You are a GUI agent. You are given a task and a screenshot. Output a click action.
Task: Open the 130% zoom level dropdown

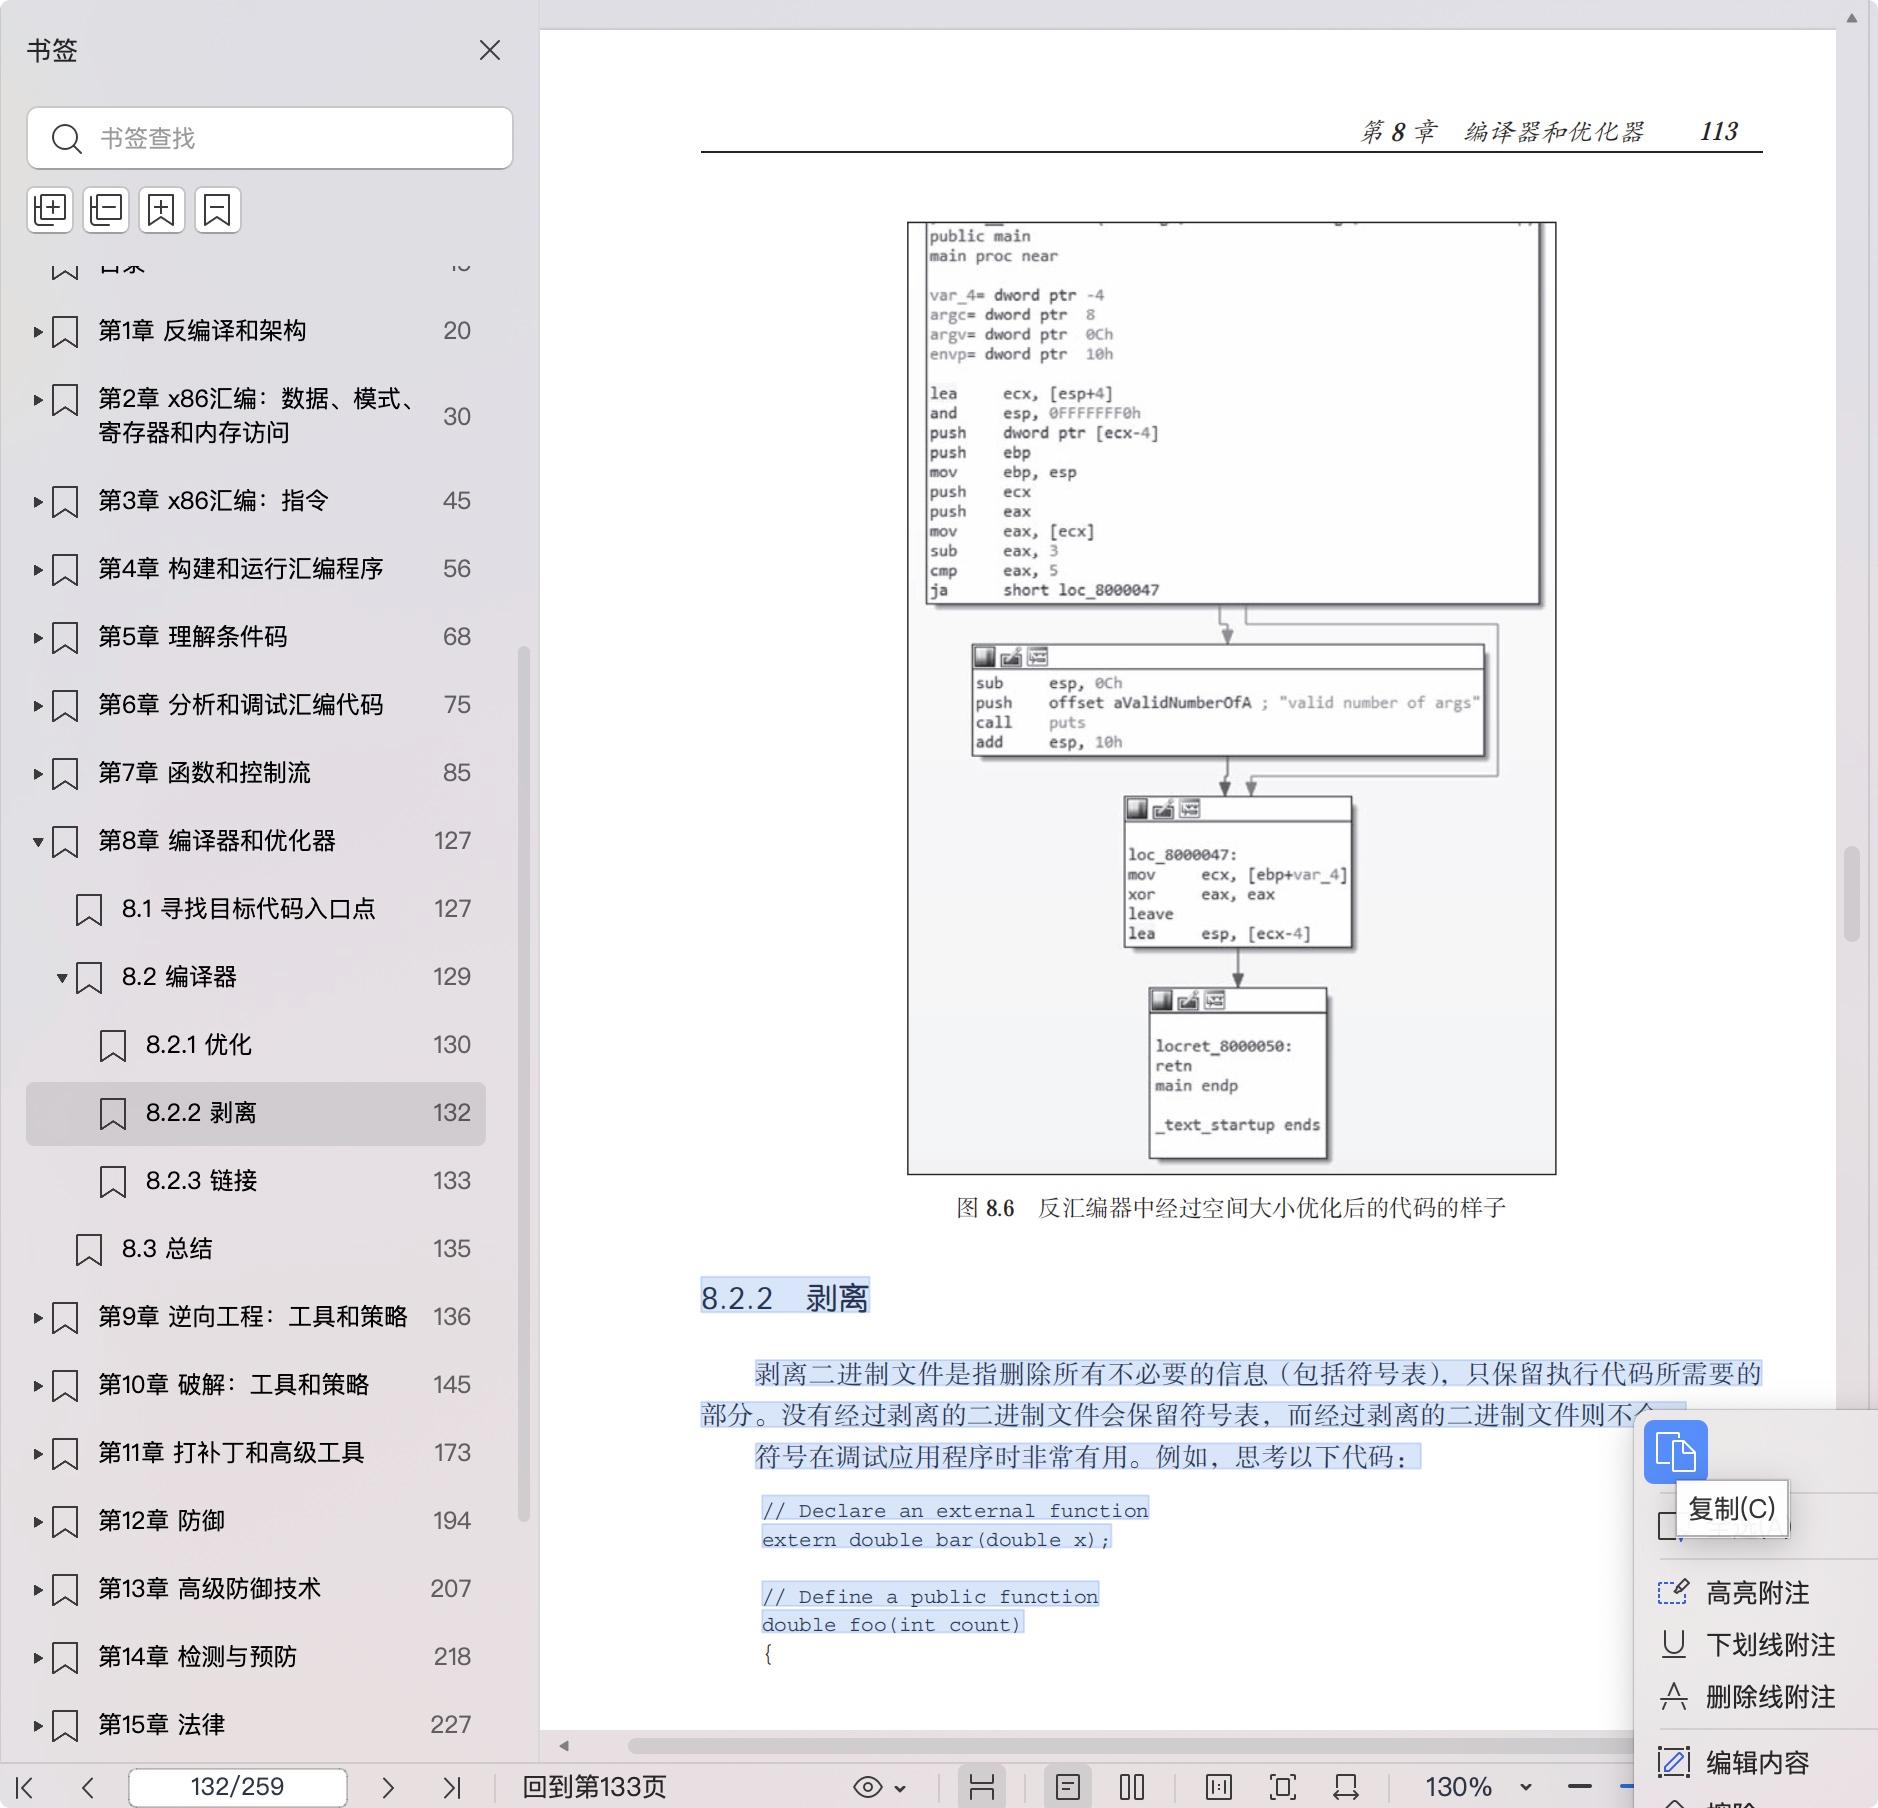click(x=1525, y=1787)
